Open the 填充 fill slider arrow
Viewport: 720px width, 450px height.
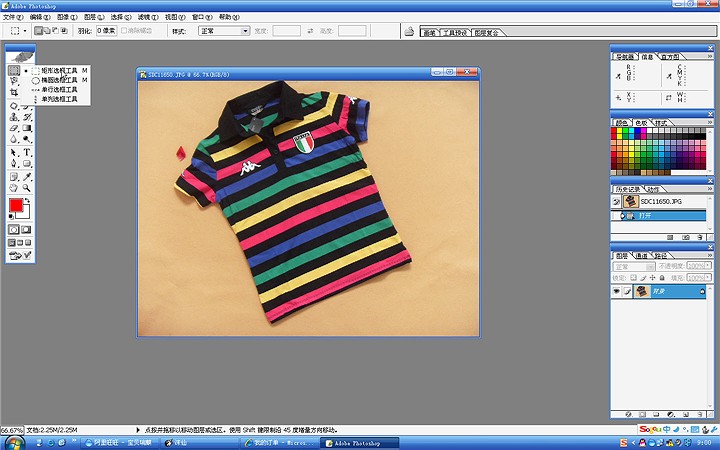point(708,277)
